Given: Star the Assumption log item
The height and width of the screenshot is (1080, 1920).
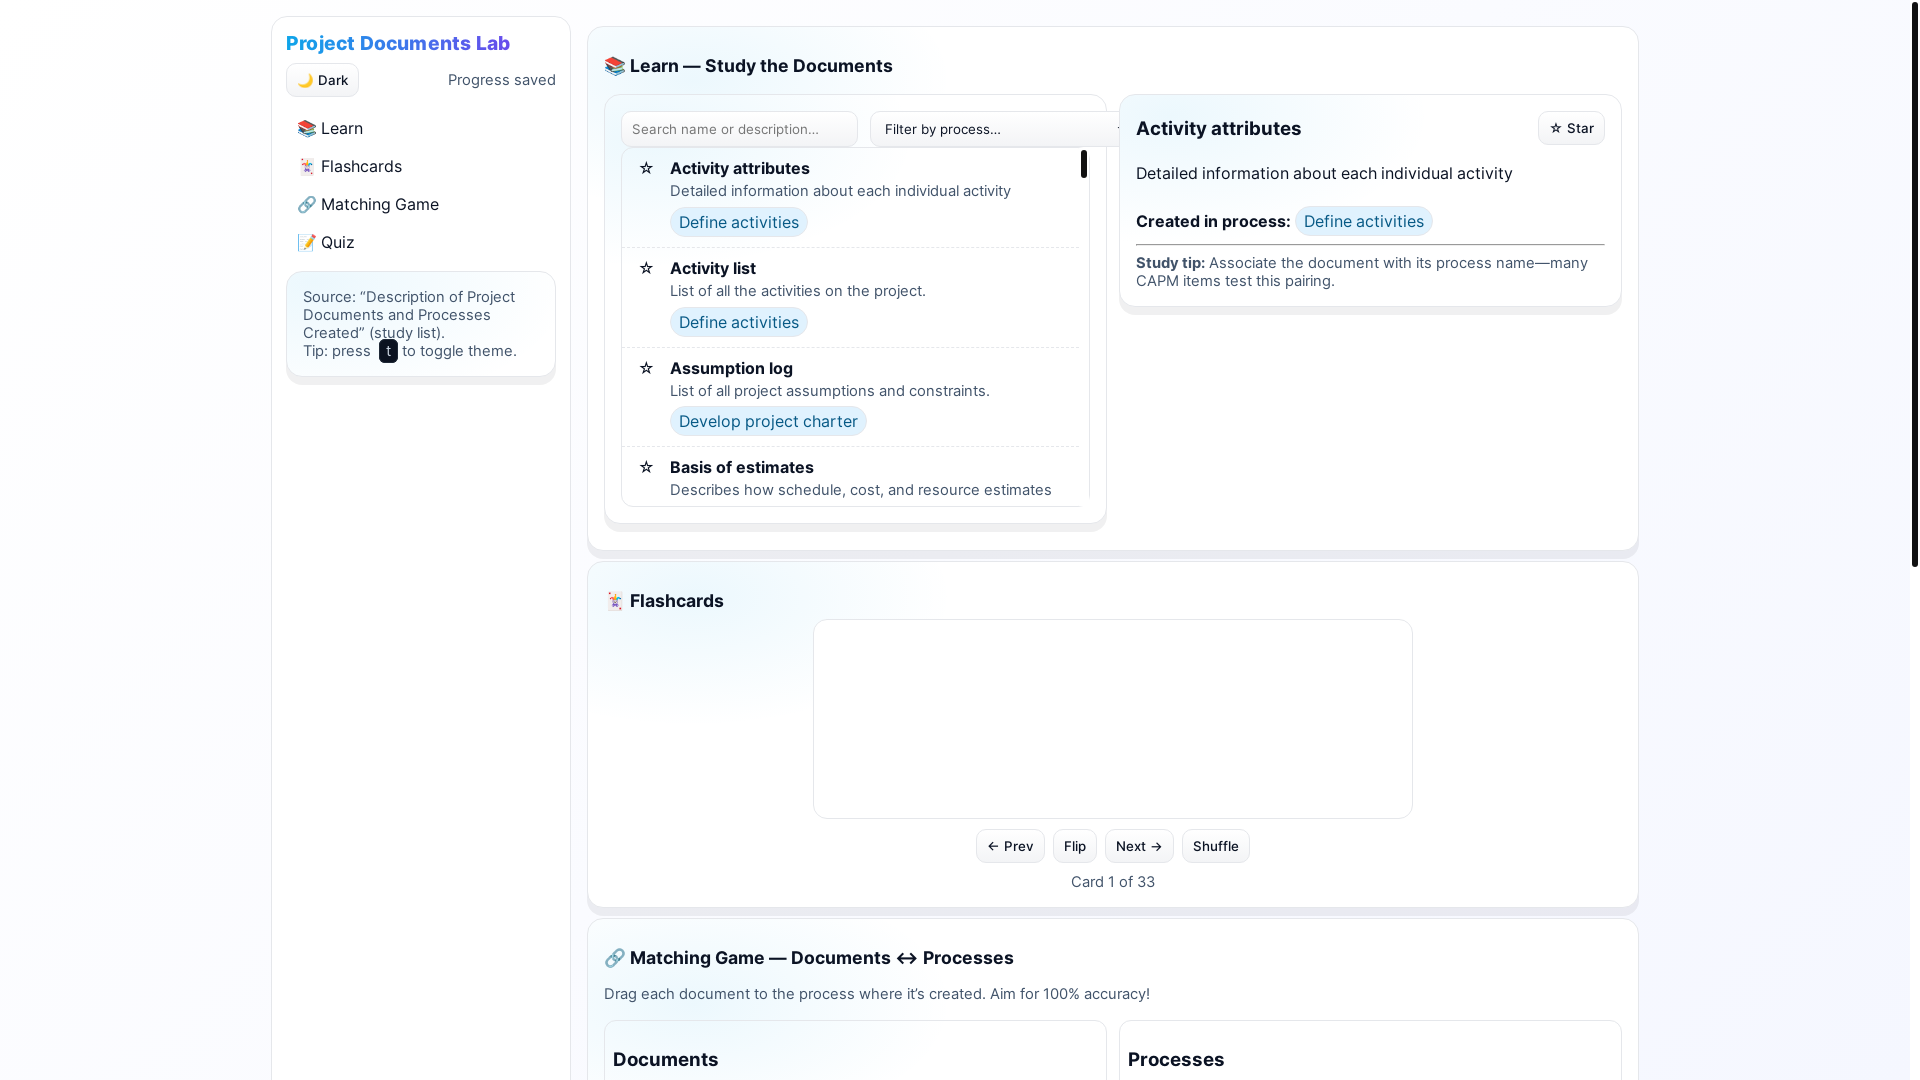Looking at the screenshot, I should [646, 368].
